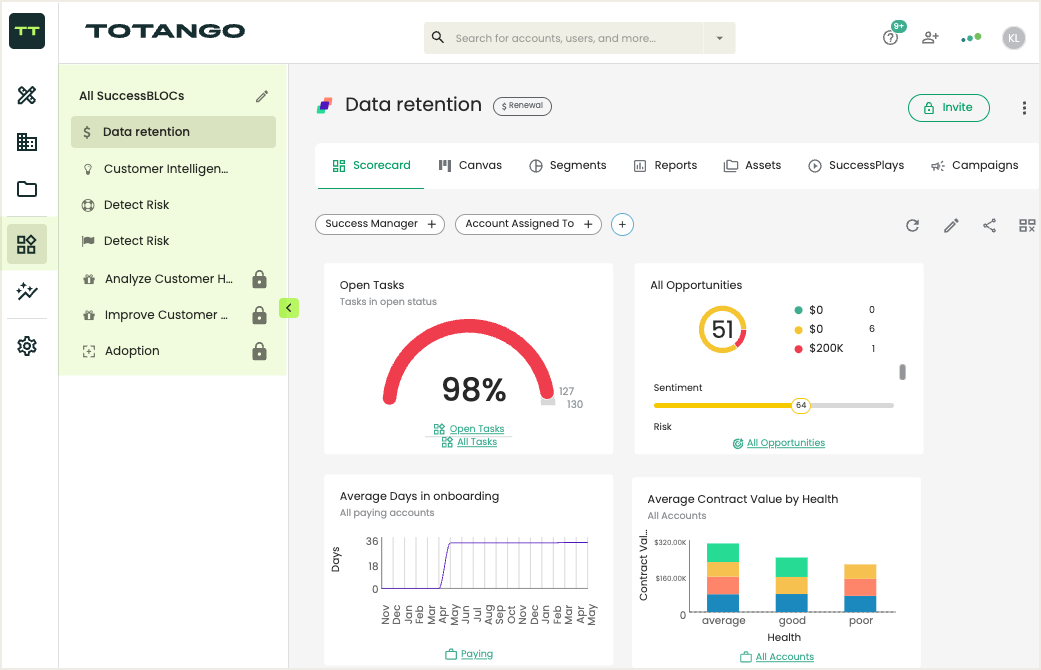Viewport: 1041px width, 670px height.
Task: Open the accounts building icon
Action: coord(27,141)
